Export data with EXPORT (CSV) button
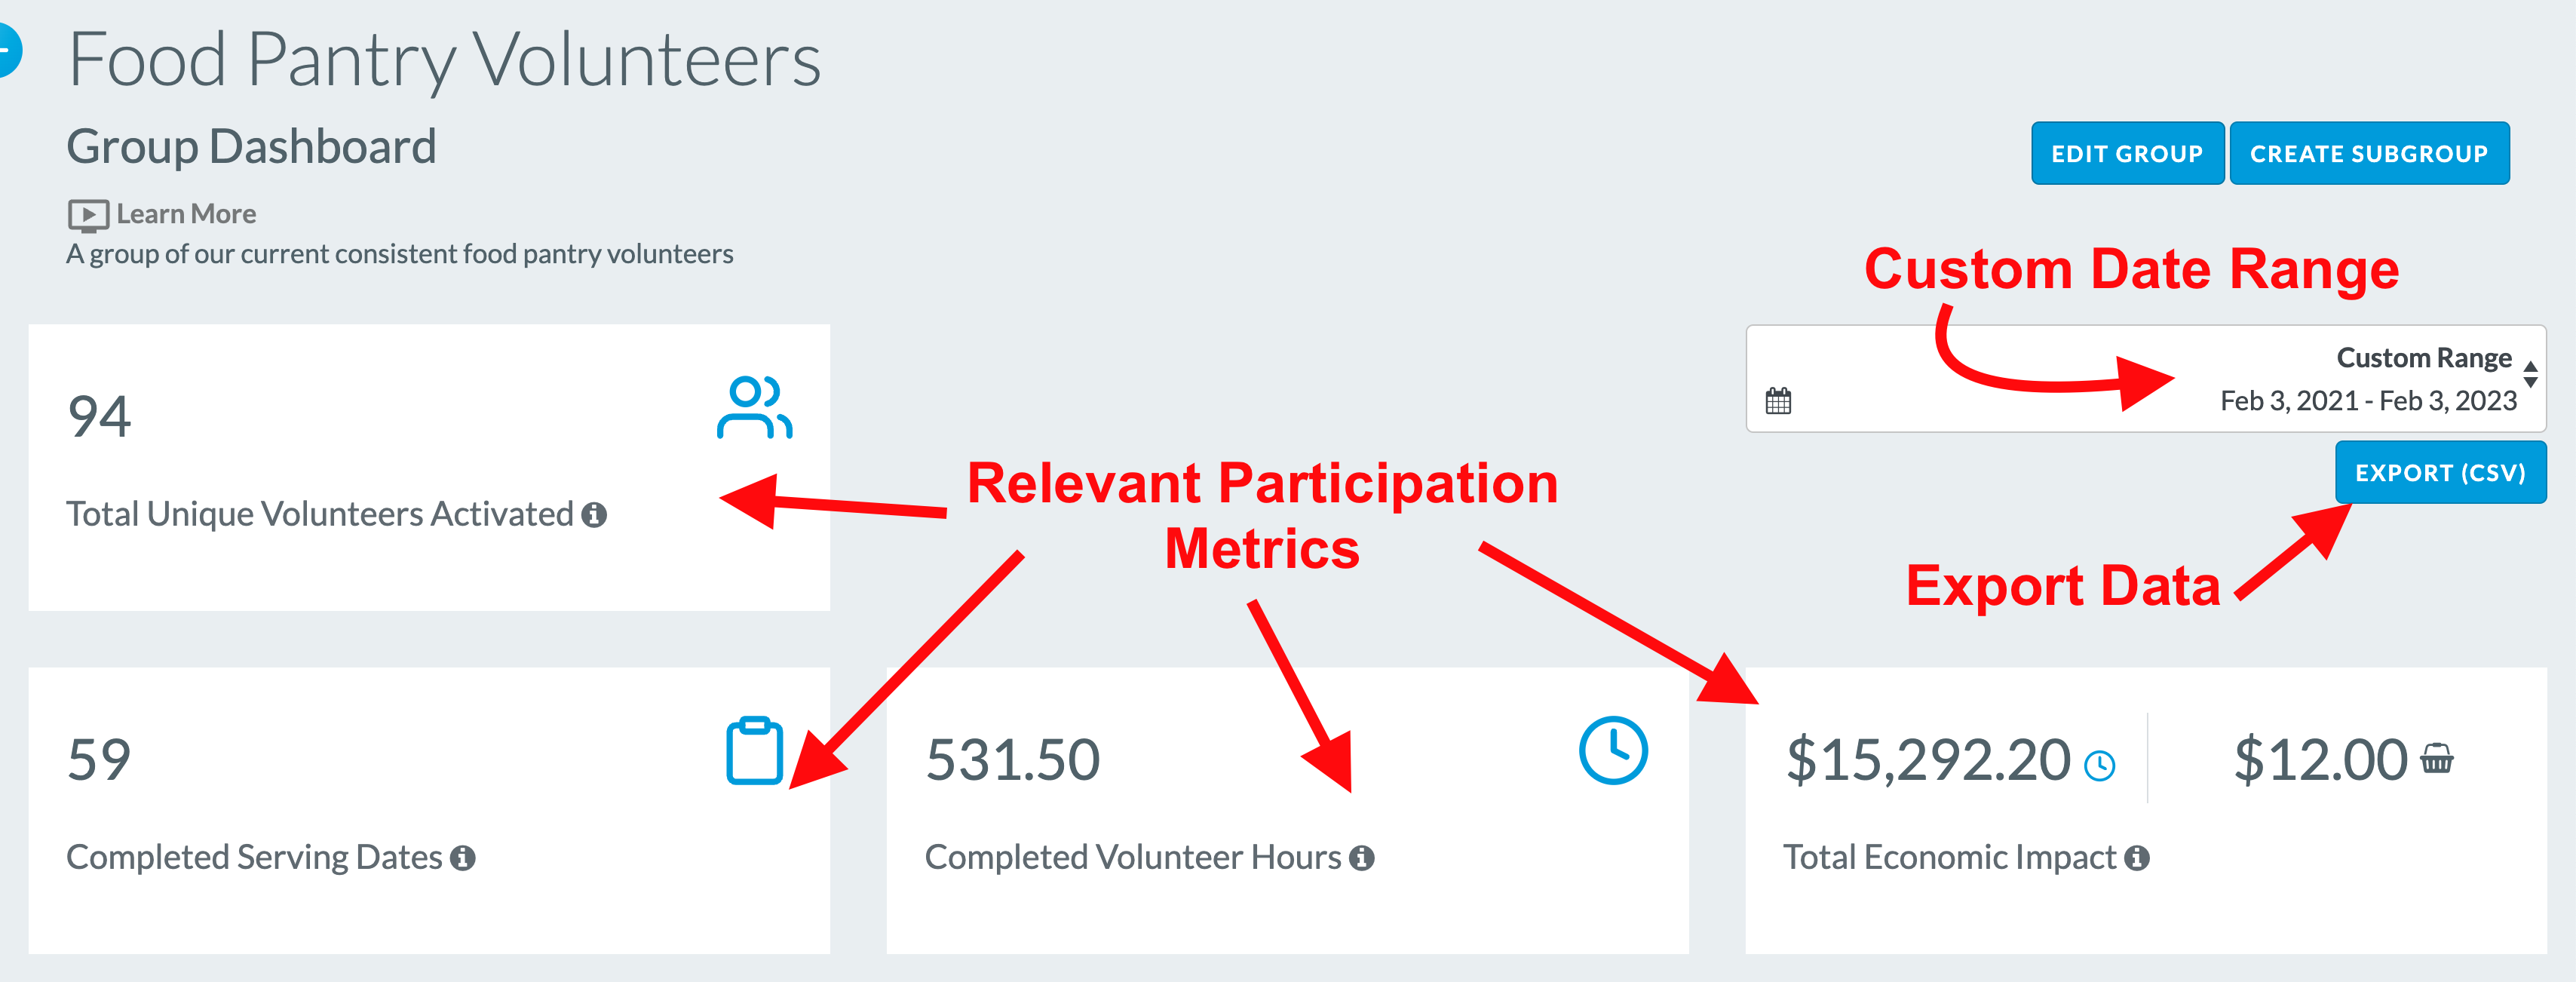This screenshot has width=2576, height=982. 2440,472
